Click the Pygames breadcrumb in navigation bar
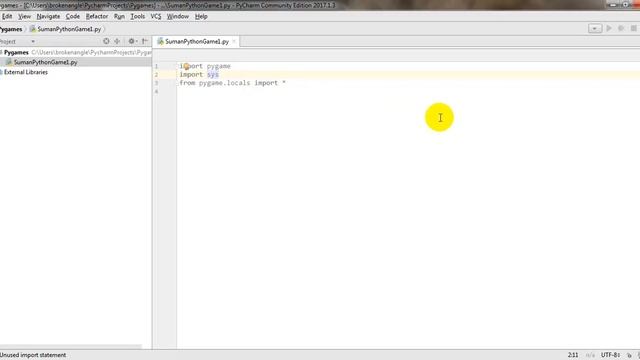This screenshot has width=640, height=360. 11,29
